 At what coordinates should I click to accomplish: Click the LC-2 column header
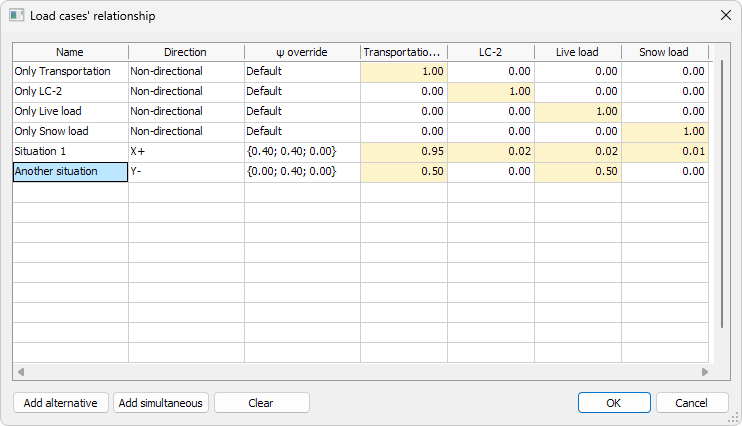click(491, 52)
